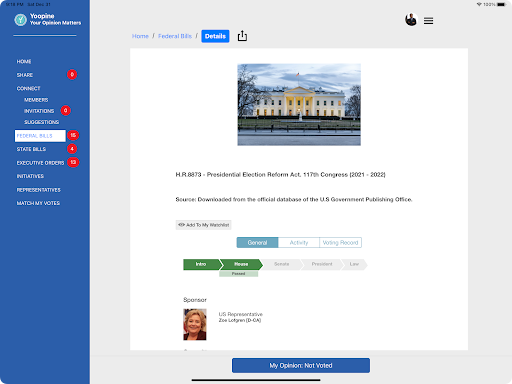Click the badge next to Federal Bills
This screenshot has width=512, height=384.
[73, 135]
